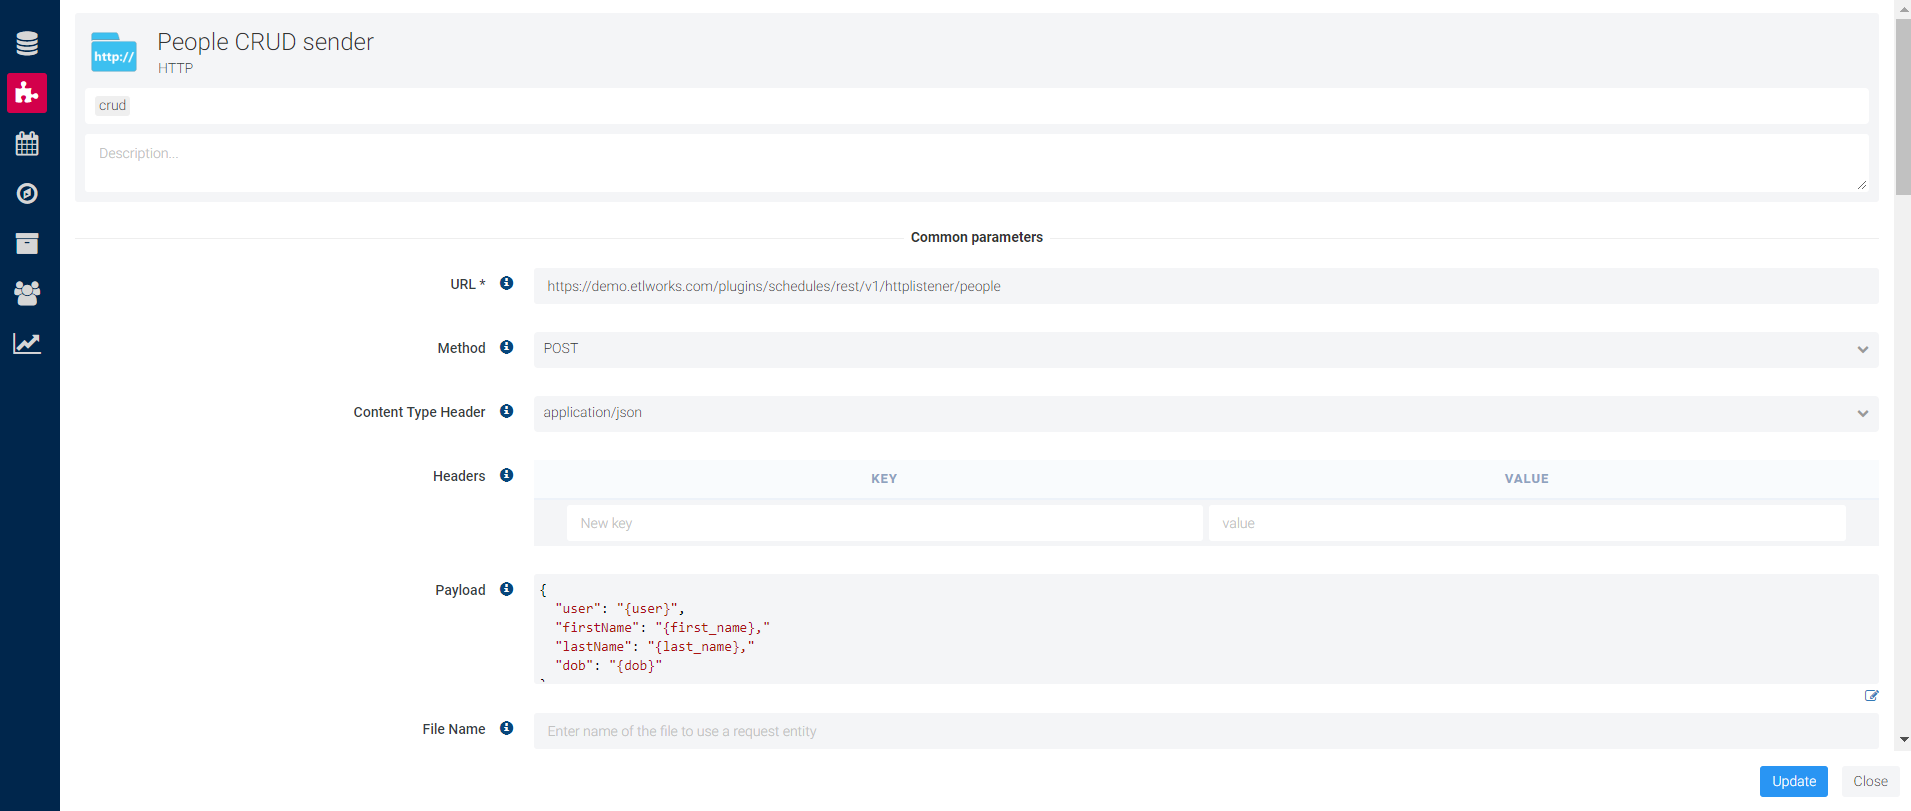Expand the Method dropdown showing POST
The image size is (1911, 811).
pos(1206,349)
